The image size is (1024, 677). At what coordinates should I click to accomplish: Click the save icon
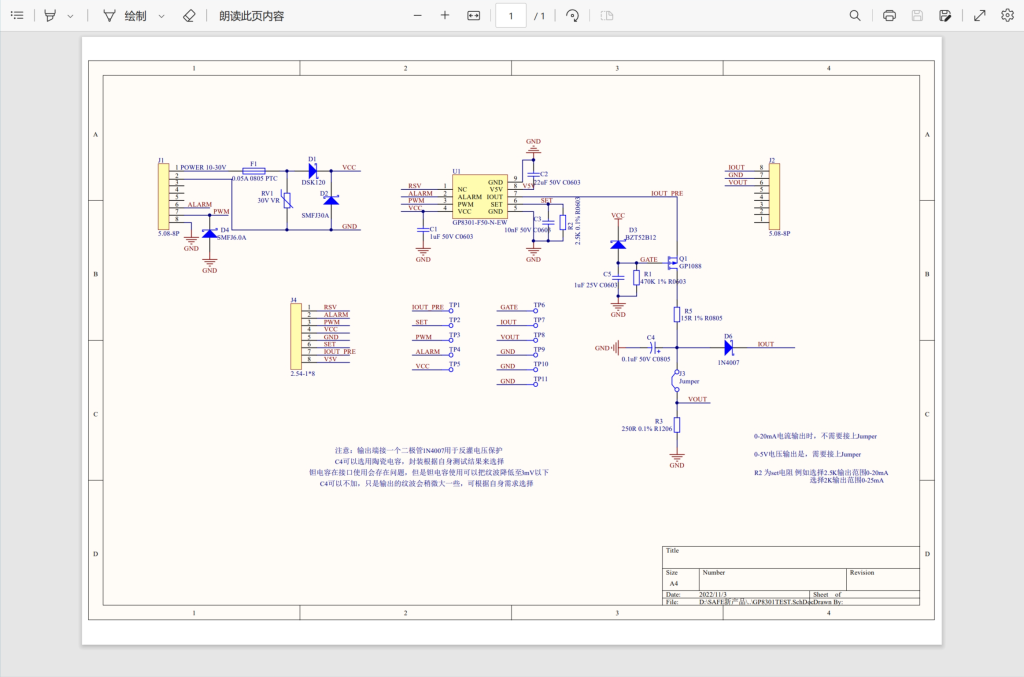coord(917,16)
